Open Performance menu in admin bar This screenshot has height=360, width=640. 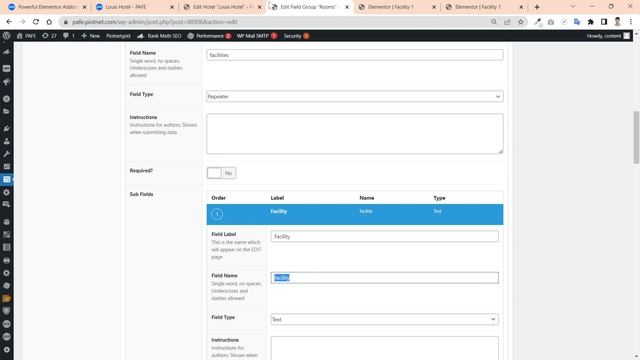tap(209, 36)
